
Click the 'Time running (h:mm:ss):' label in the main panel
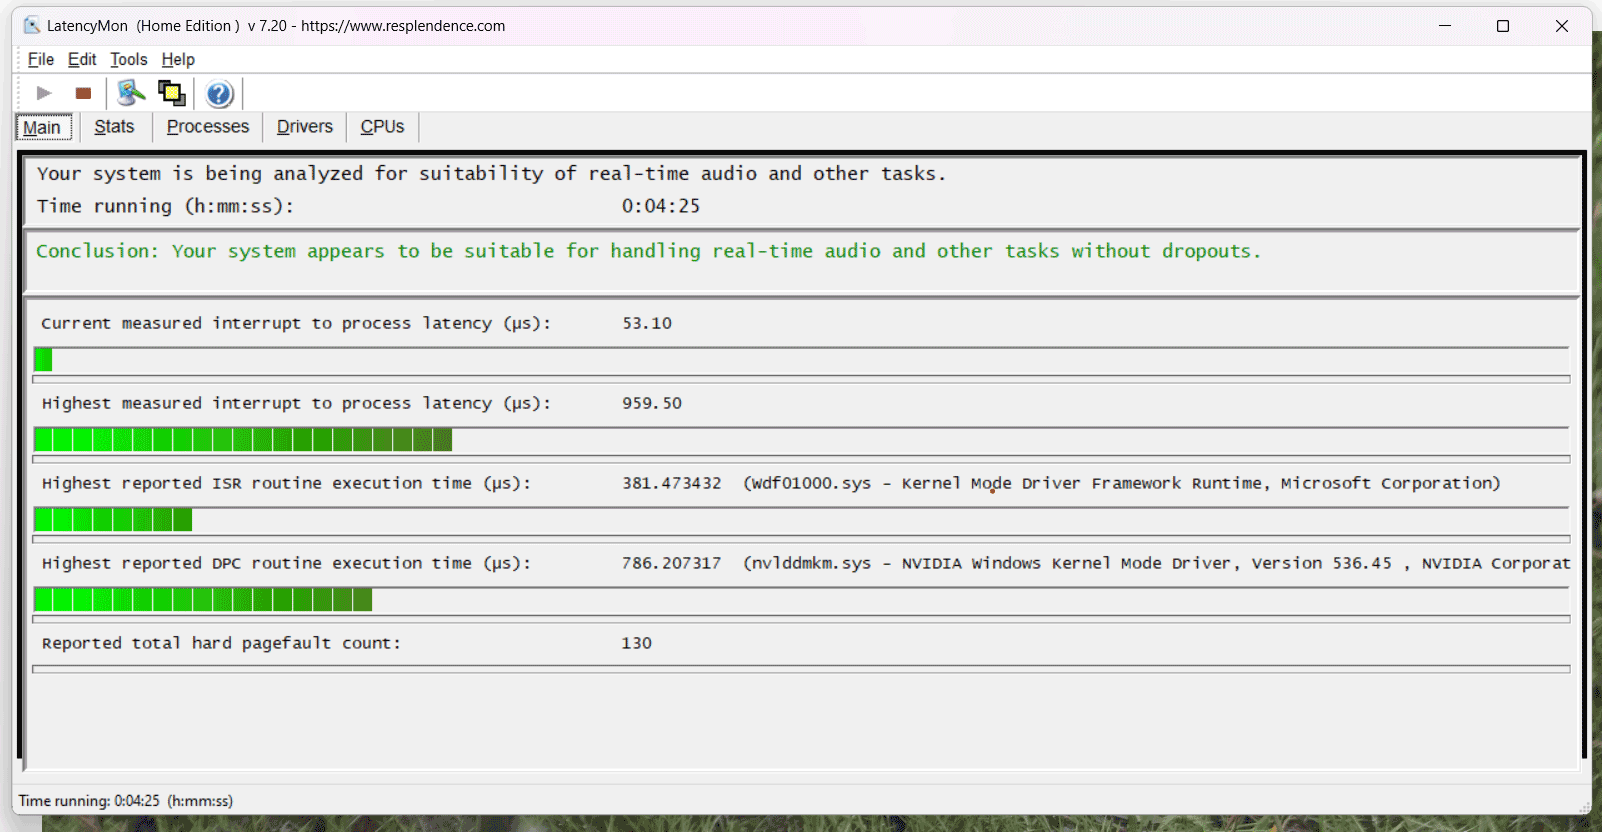166,206
